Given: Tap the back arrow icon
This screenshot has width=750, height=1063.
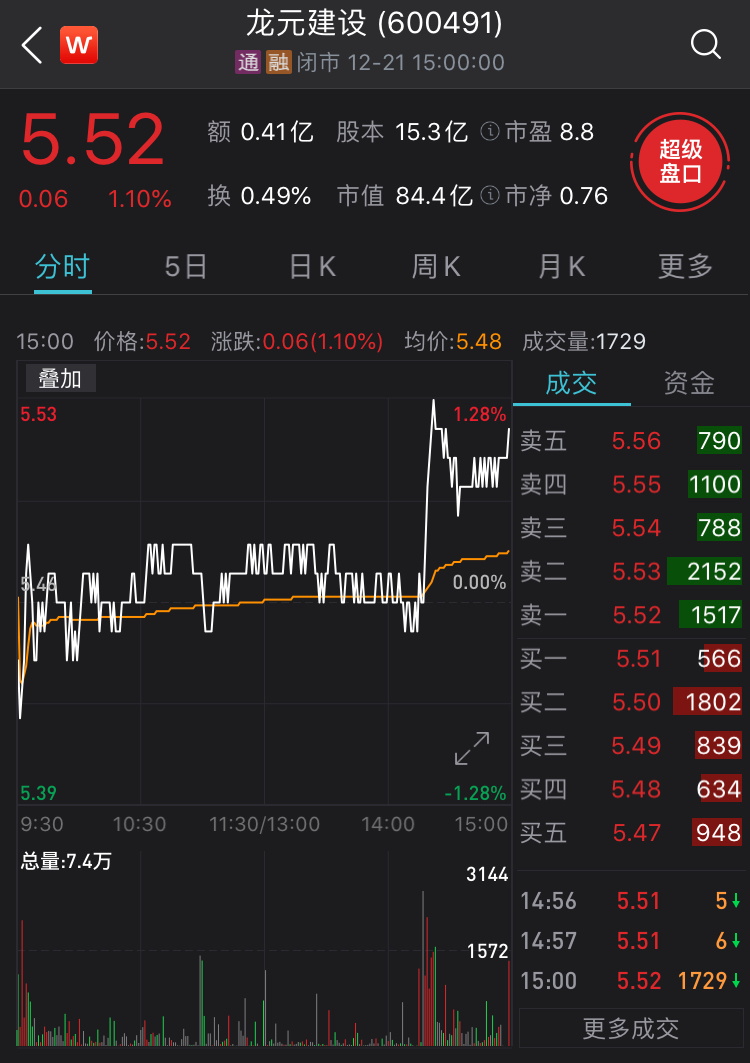Looking at the screenshot, I should [x=32, y=45].
